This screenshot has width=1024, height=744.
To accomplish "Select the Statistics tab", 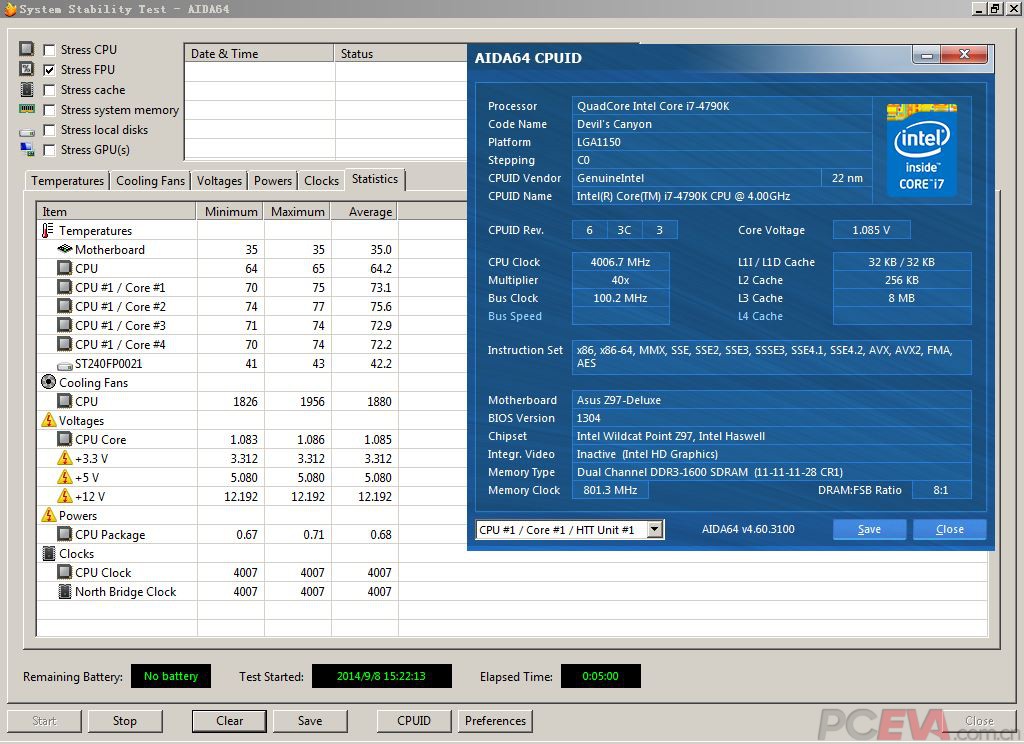I will pyautogui.click(x=375, y=179).
